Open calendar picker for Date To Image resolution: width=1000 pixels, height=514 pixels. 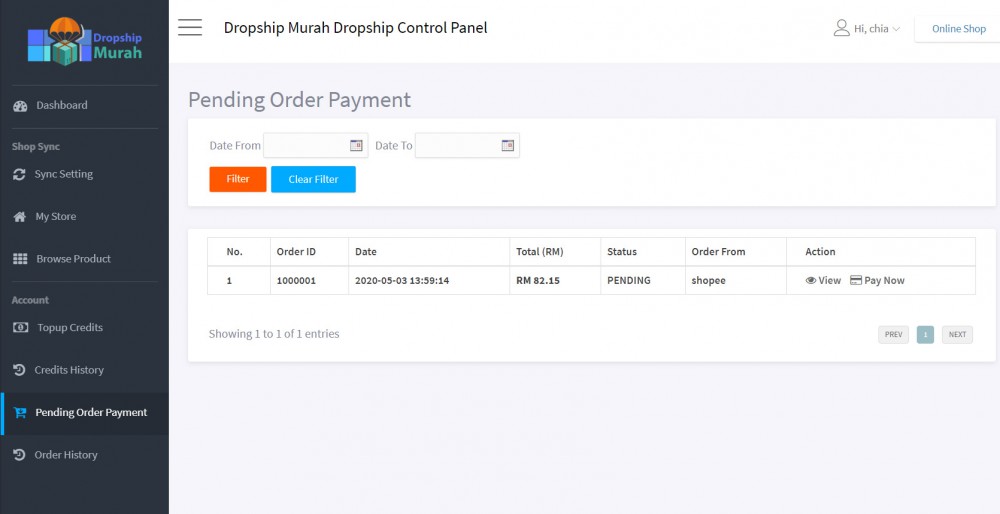tap(508, 145)
